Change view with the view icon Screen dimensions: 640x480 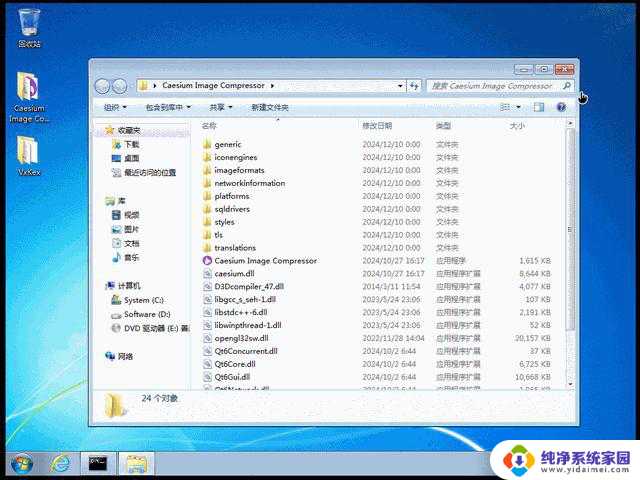pyautogui.click(x=505, y=107)
